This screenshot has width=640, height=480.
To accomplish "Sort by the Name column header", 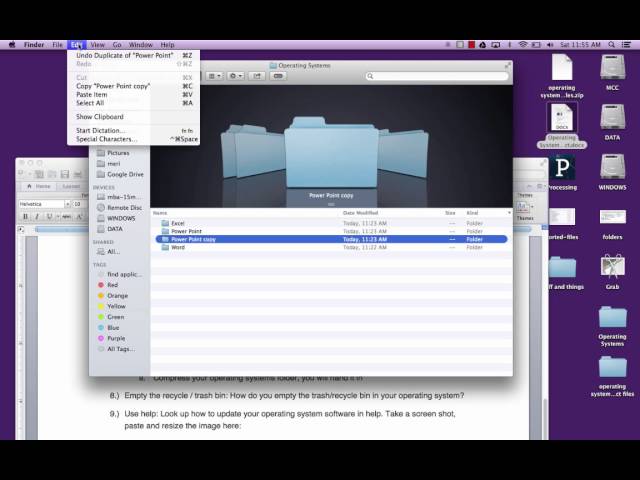I will 160,213.
